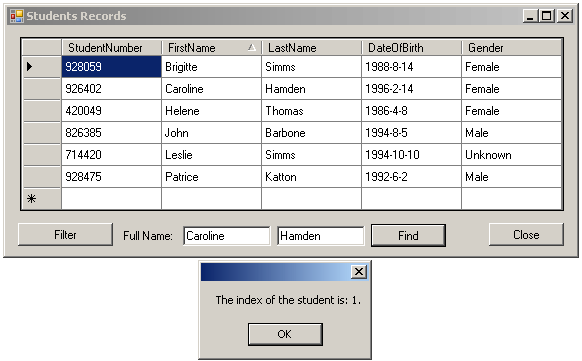Close the message box with its X
Screen dimensions: 582x361
[359, 272]
